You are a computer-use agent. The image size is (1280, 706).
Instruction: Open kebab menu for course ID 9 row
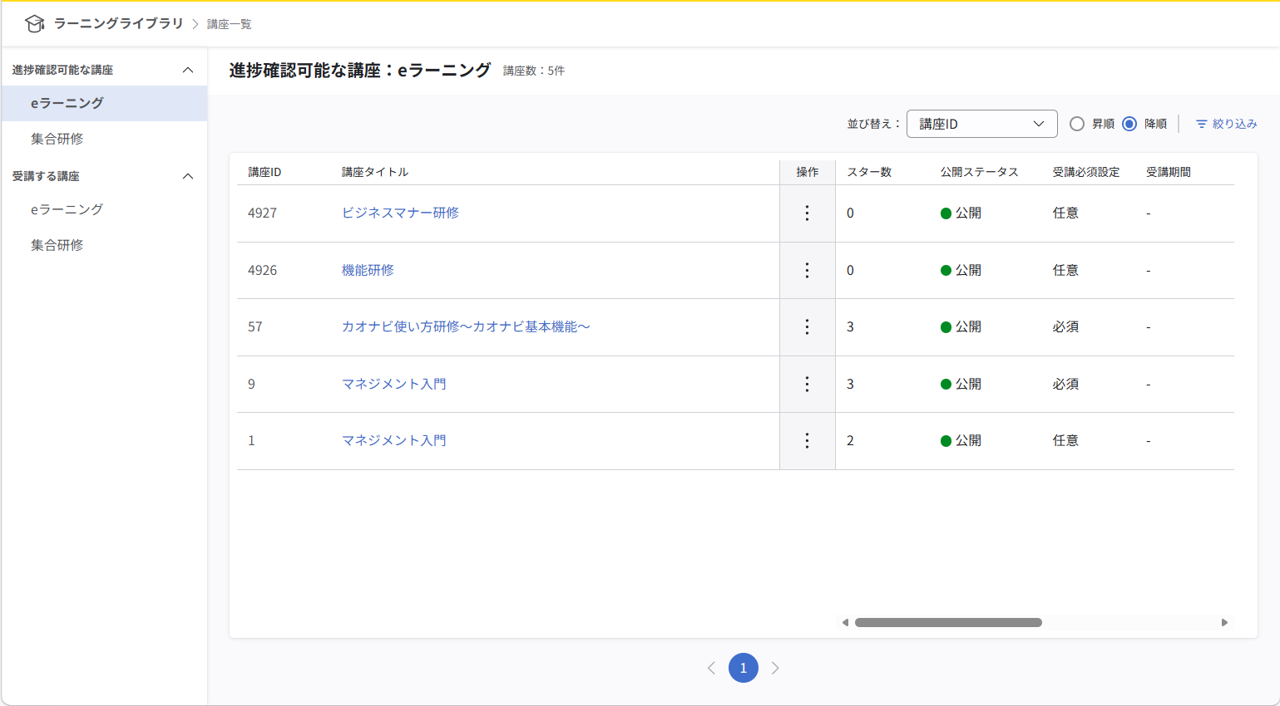807,384
